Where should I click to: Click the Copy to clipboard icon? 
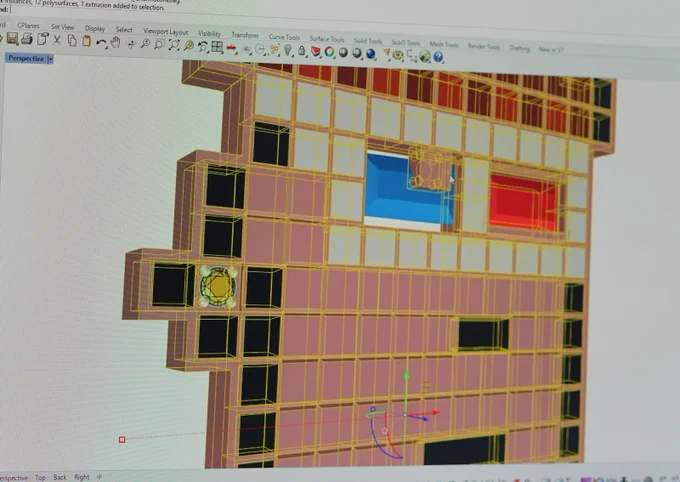72,41
